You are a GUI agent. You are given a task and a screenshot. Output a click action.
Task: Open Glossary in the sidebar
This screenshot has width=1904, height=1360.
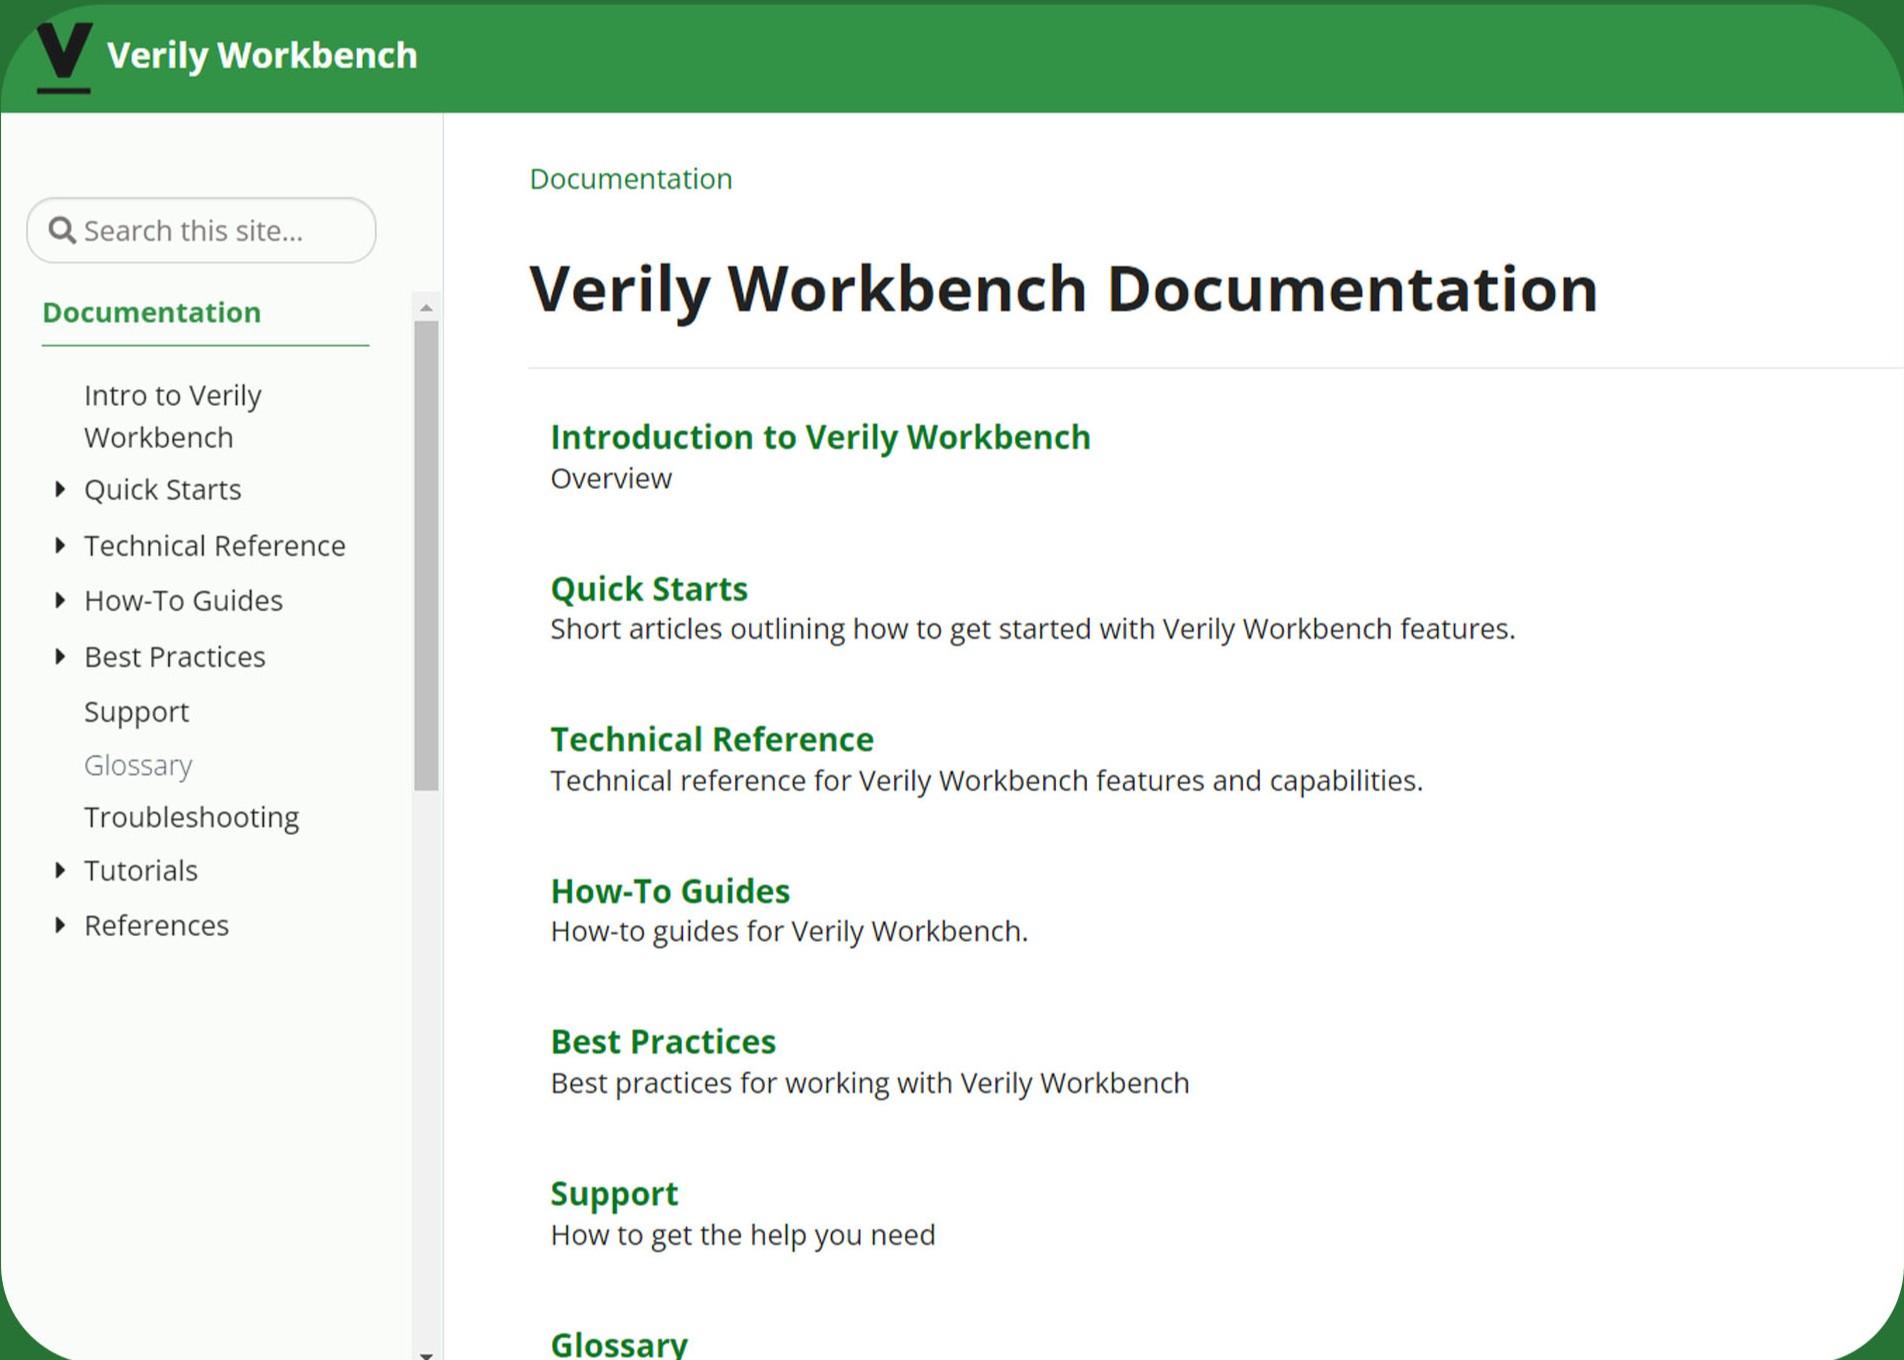coord(138,765)
